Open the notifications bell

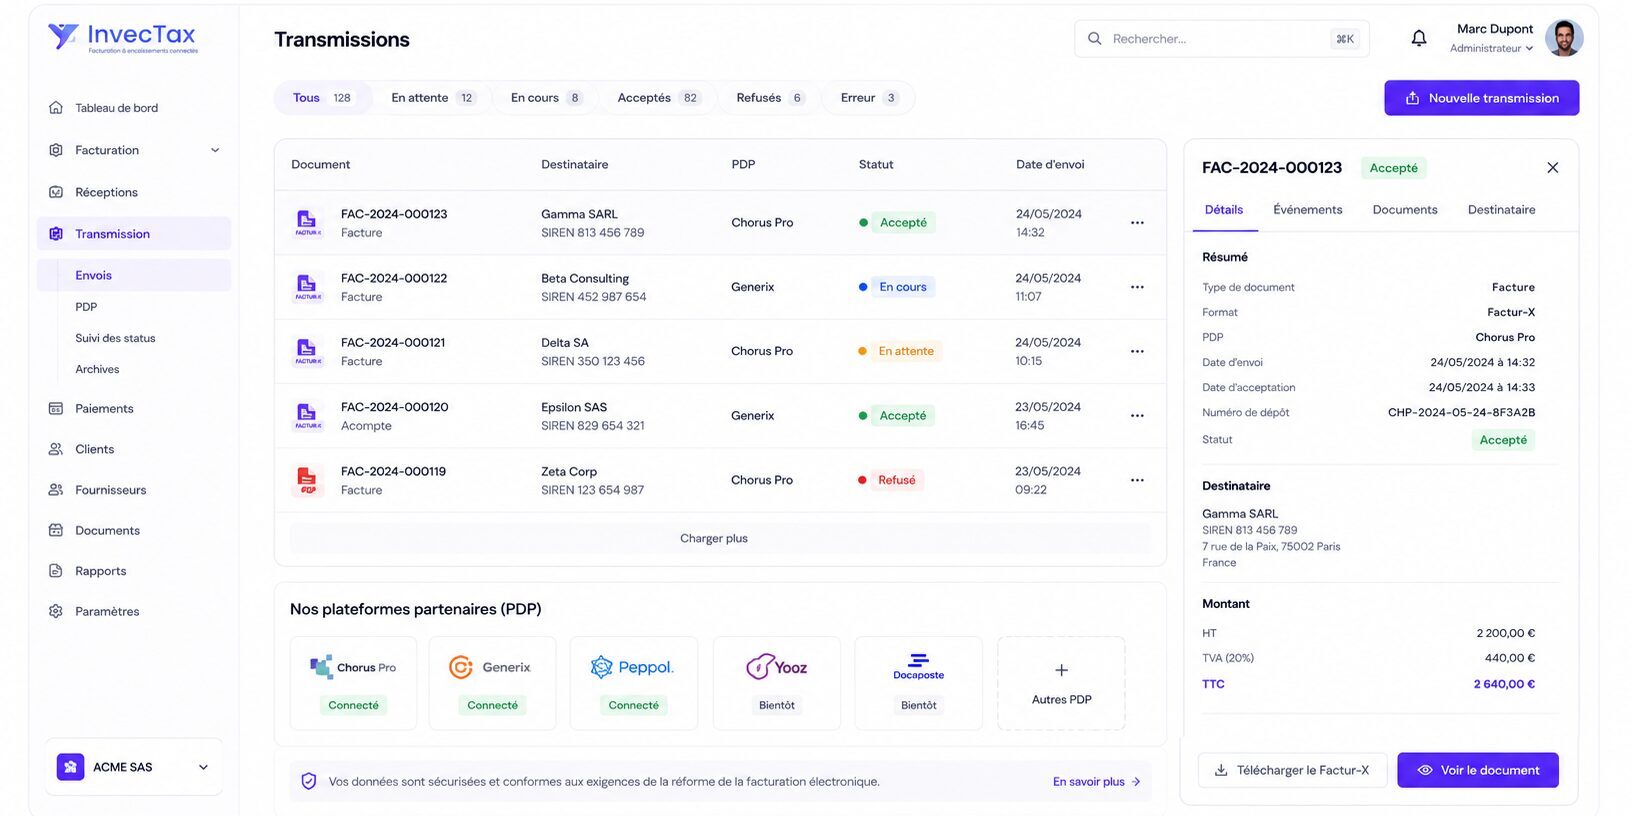[x=1418, y=38]
